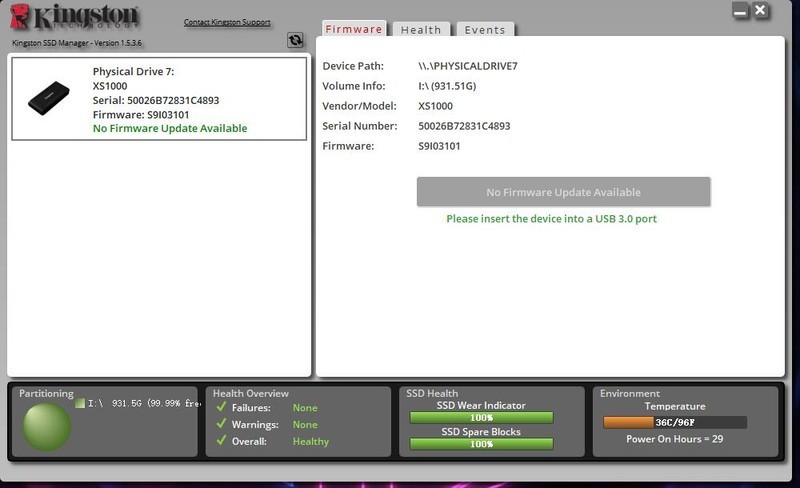Click the I:\ 931.5G partition label

pos(144,403)
